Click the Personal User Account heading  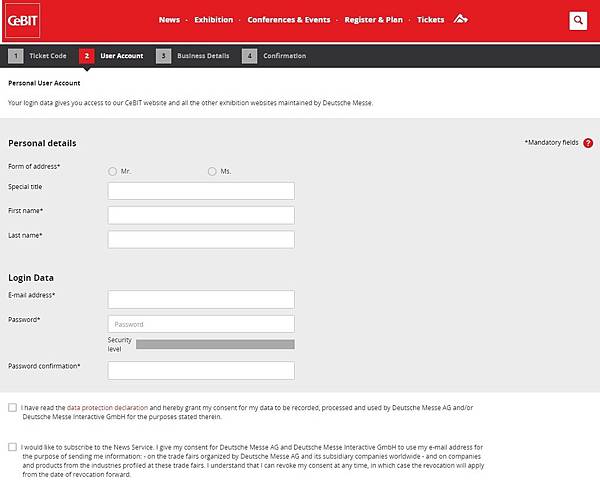tap(44, 83)
